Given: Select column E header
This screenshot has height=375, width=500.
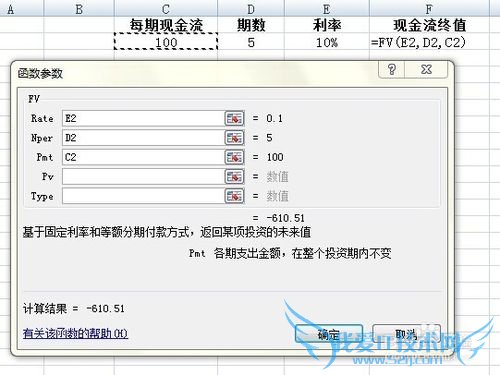Looking at the screenshot, I should pos(327,9).
